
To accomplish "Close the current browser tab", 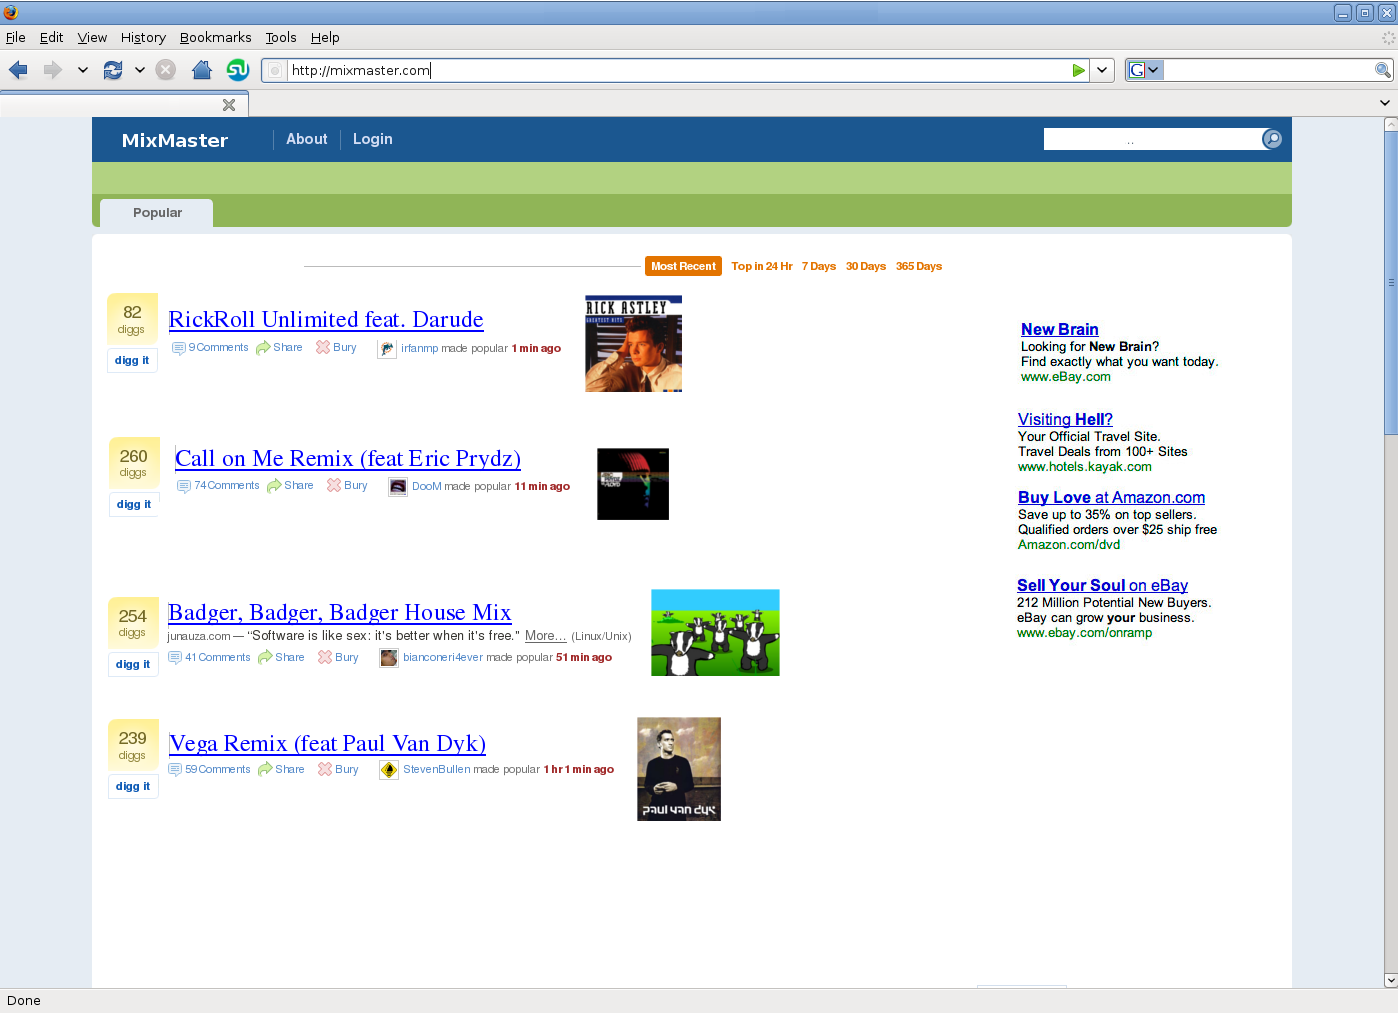I will click(229, 105).
